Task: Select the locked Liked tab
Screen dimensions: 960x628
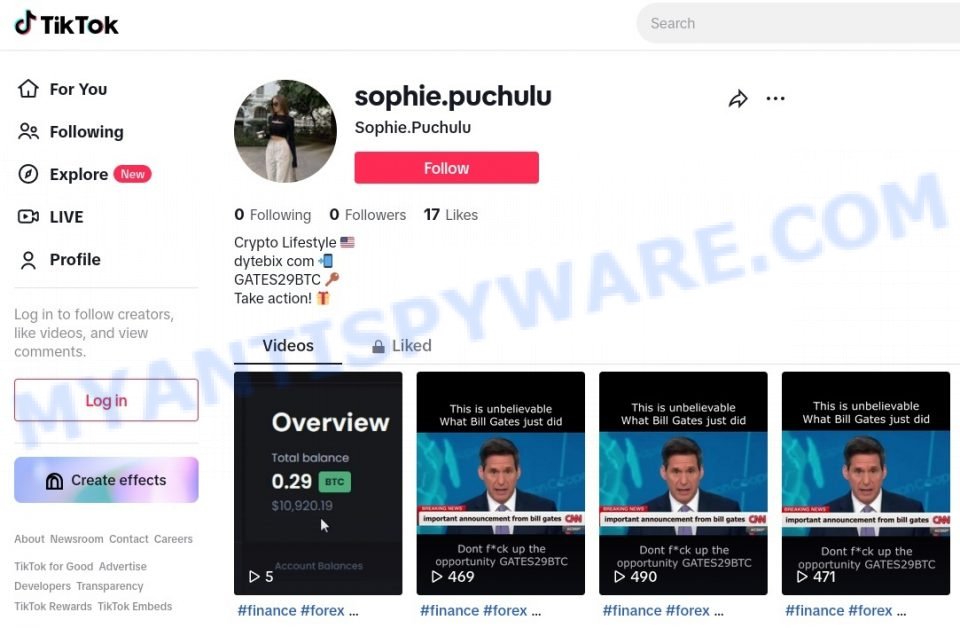Action: tap(402, 346)
